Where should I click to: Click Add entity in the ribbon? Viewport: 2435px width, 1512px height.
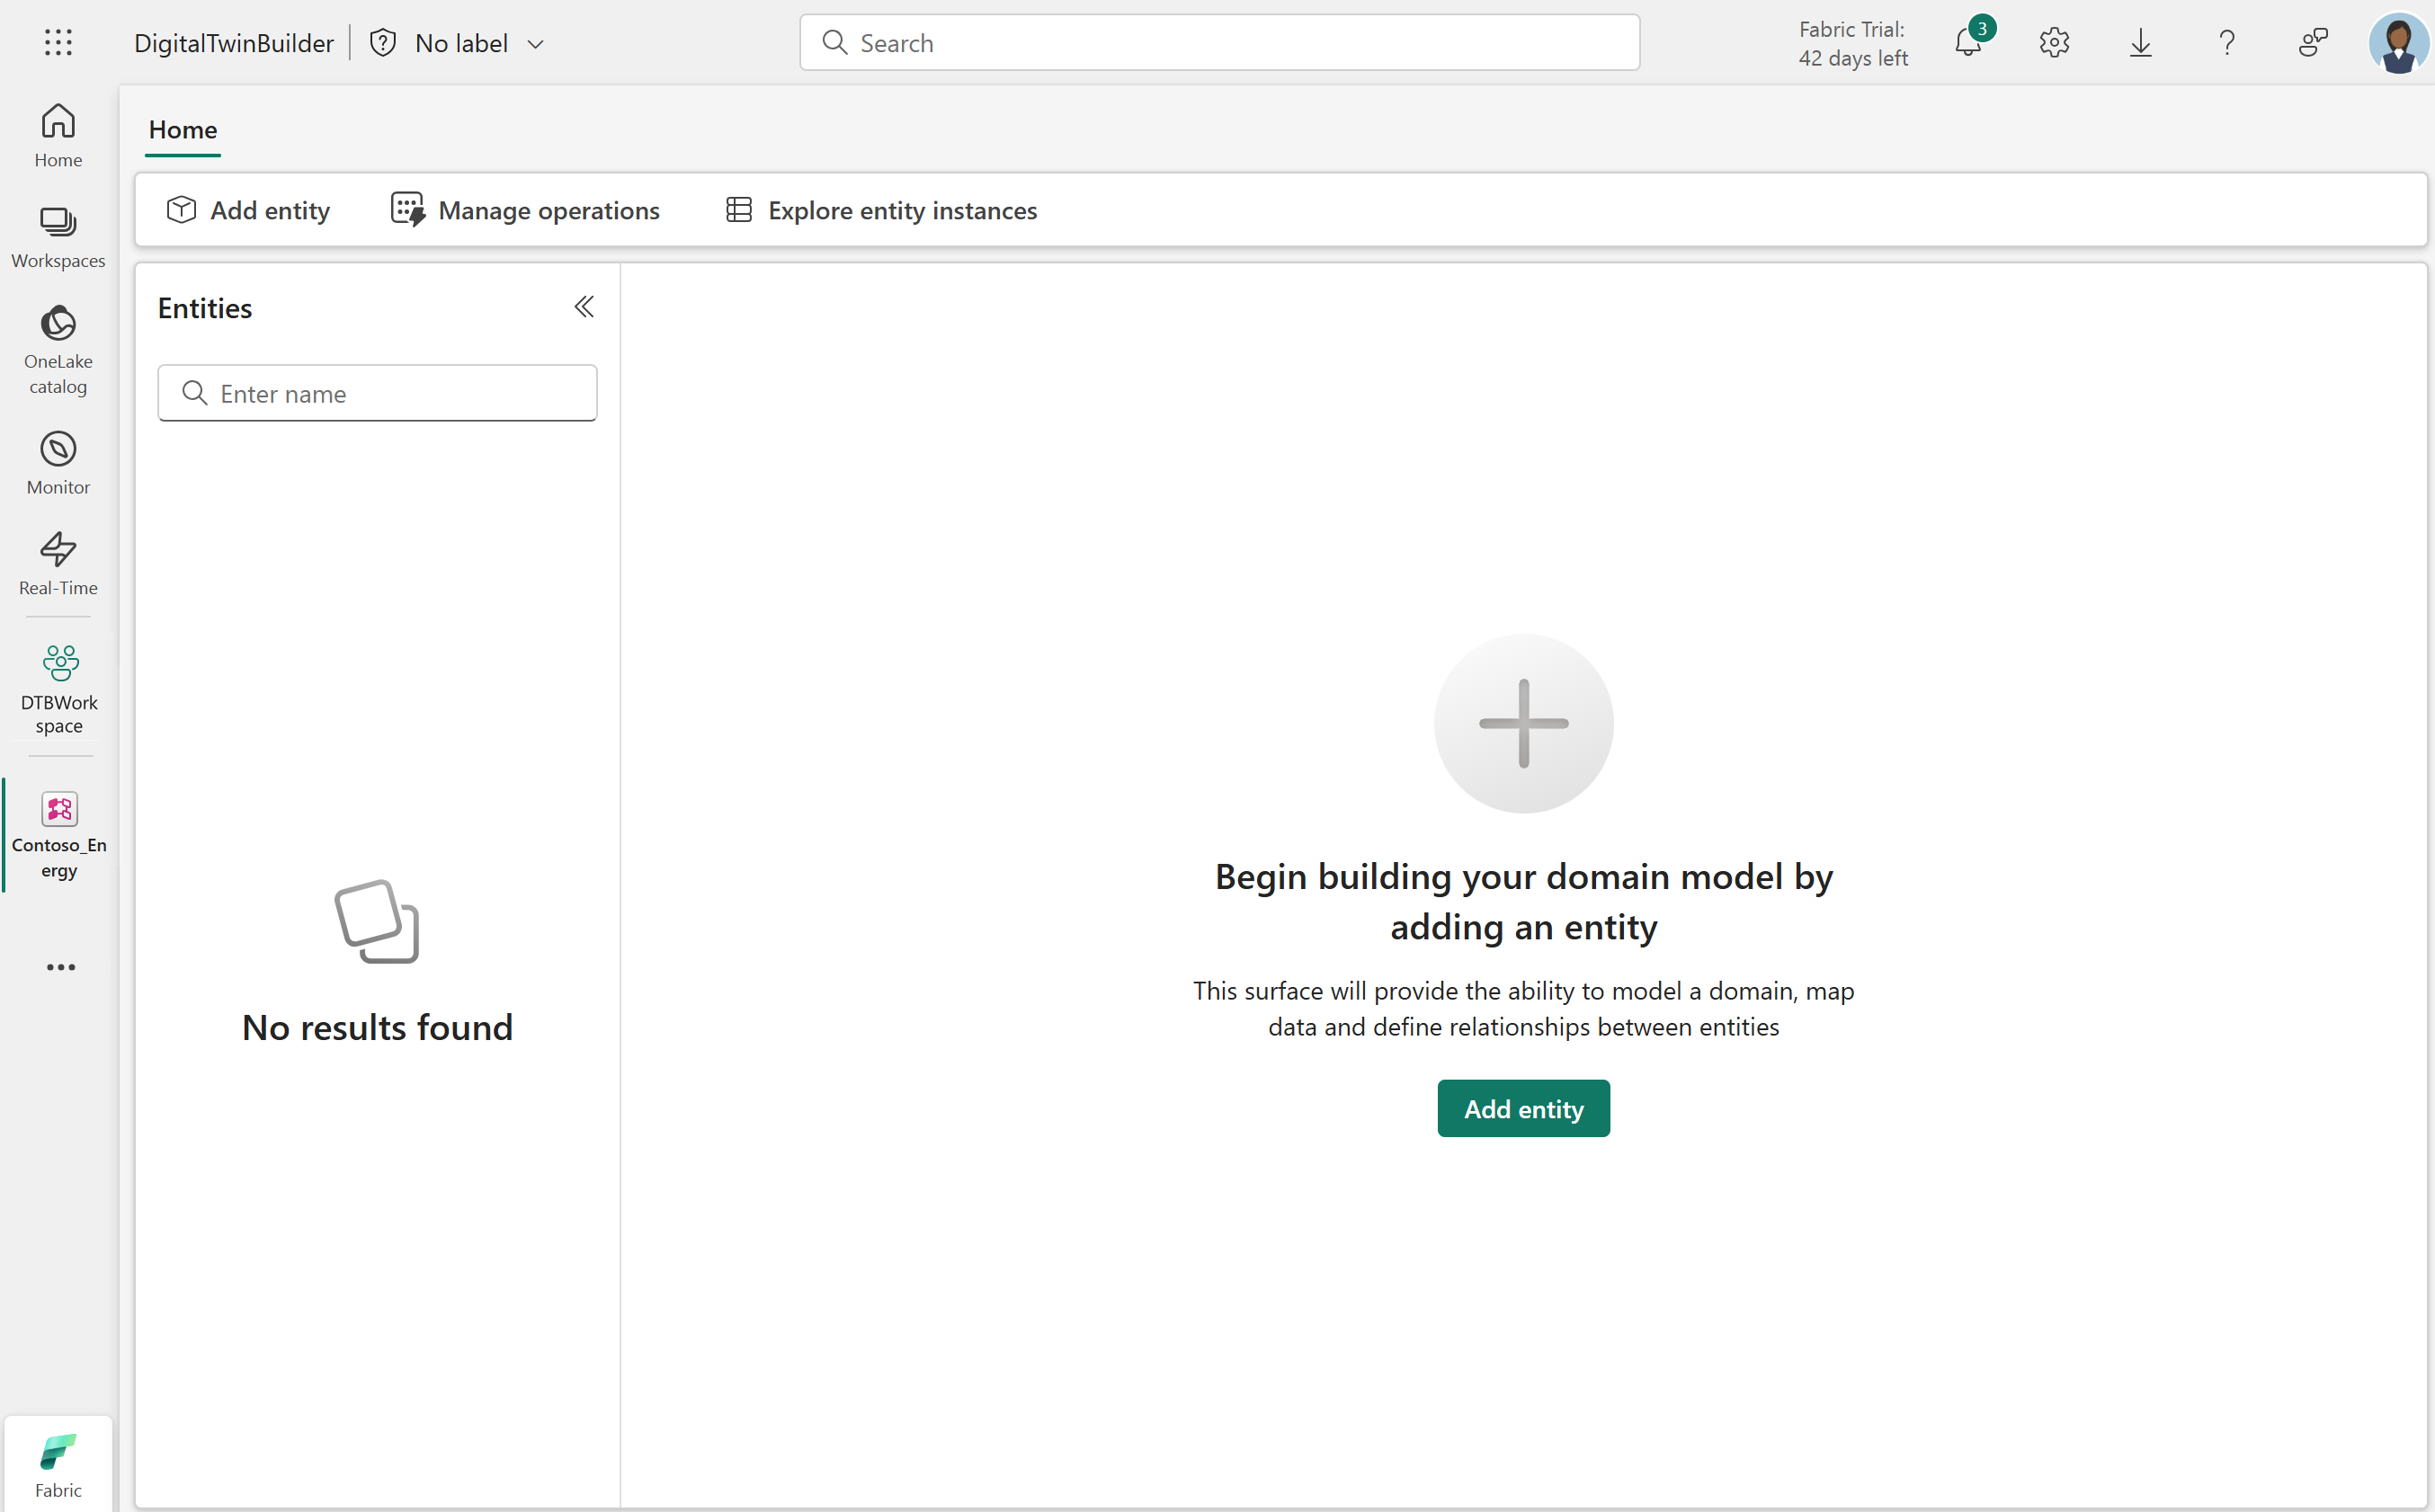tap(249, 210)
